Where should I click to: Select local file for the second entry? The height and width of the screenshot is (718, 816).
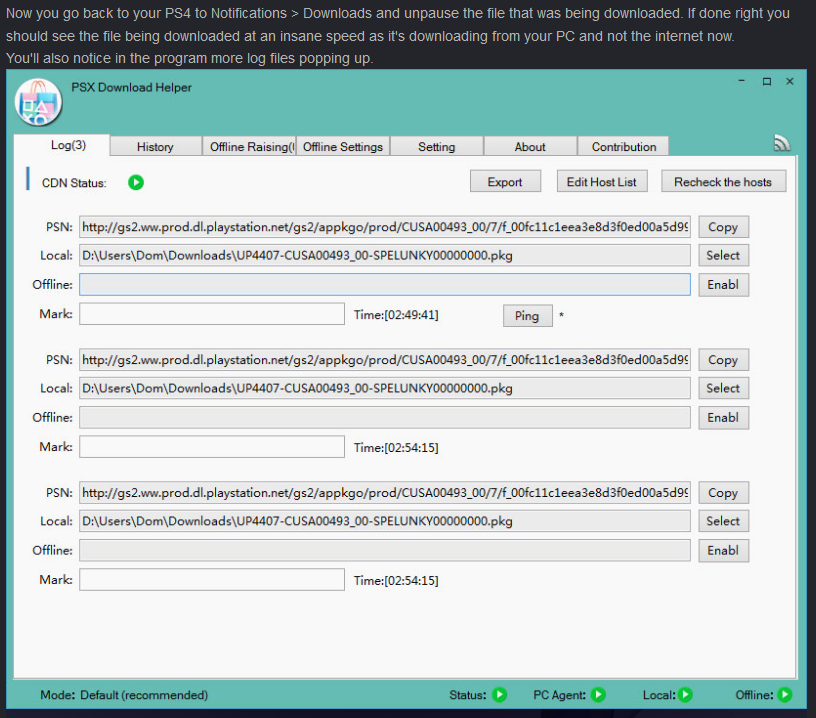coord(722,389)
